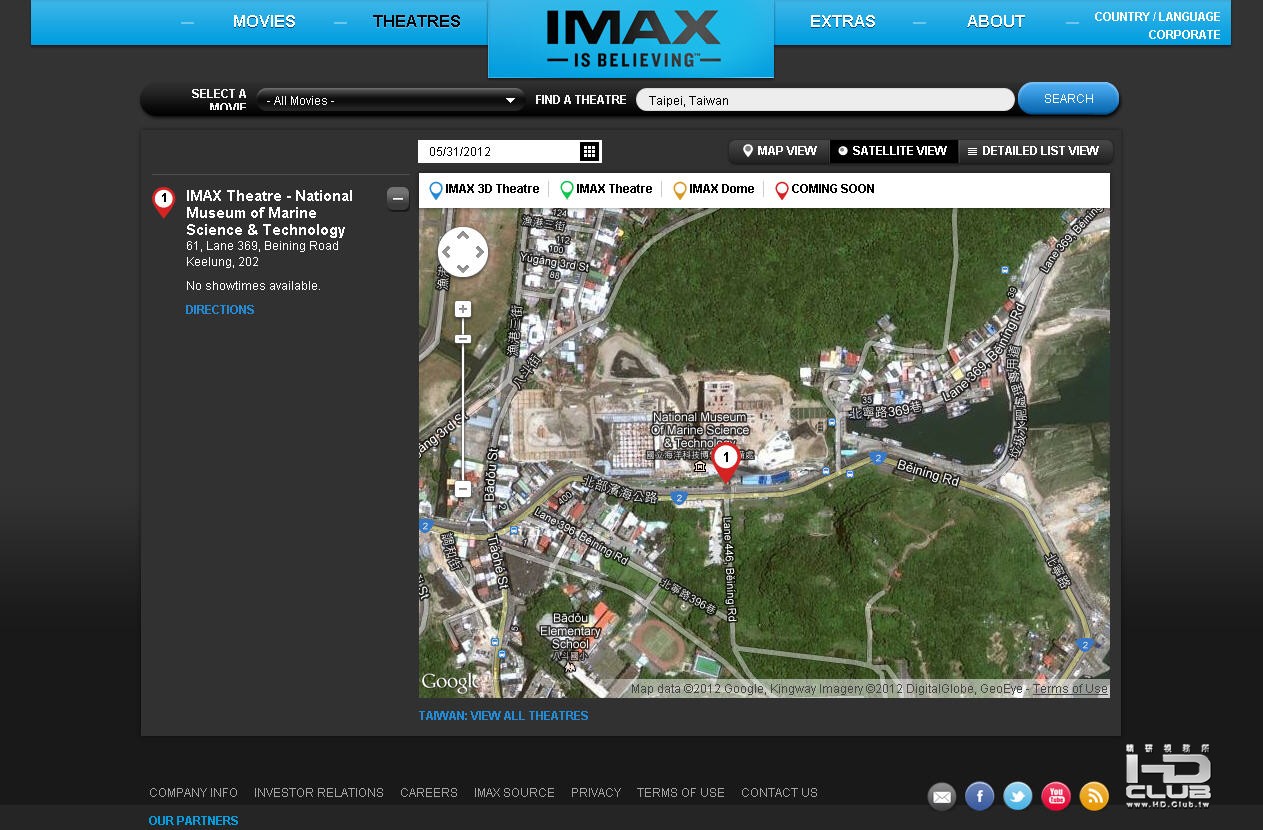This screenshot has width=1263, height=830.
Task: Open the Privacy footer link
Action: tap(596, 793)
